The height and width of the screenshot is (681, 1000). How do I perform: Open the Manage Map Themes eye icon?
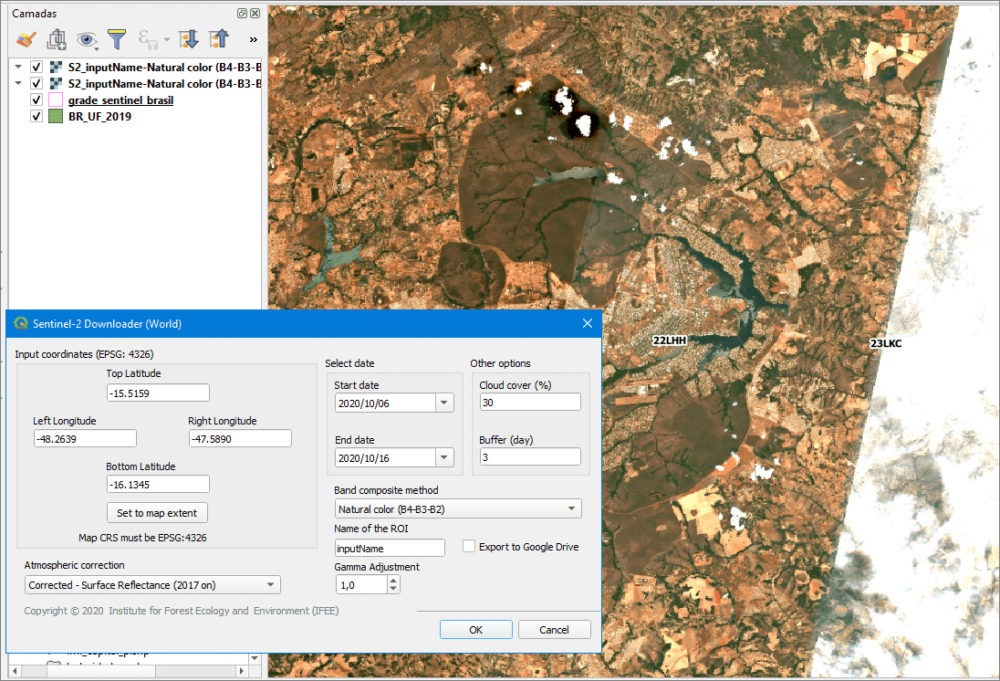coord(85,40)
